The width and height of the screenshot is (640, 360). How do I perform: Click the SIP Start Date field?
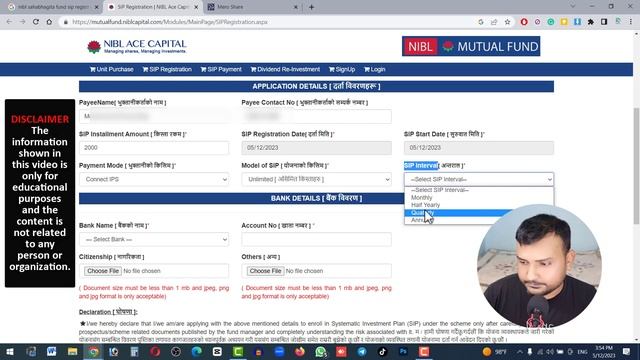(479, 148)
